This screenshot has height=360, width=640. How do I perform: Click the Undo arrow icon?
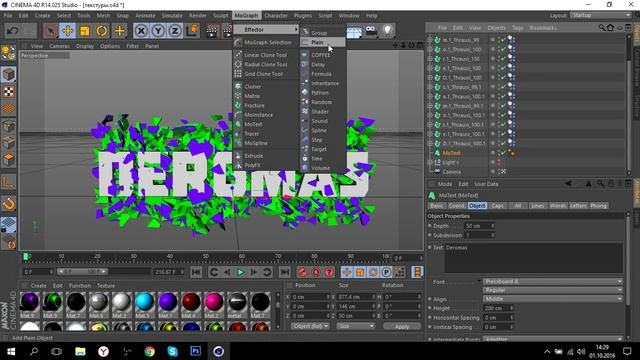point(13,31)
